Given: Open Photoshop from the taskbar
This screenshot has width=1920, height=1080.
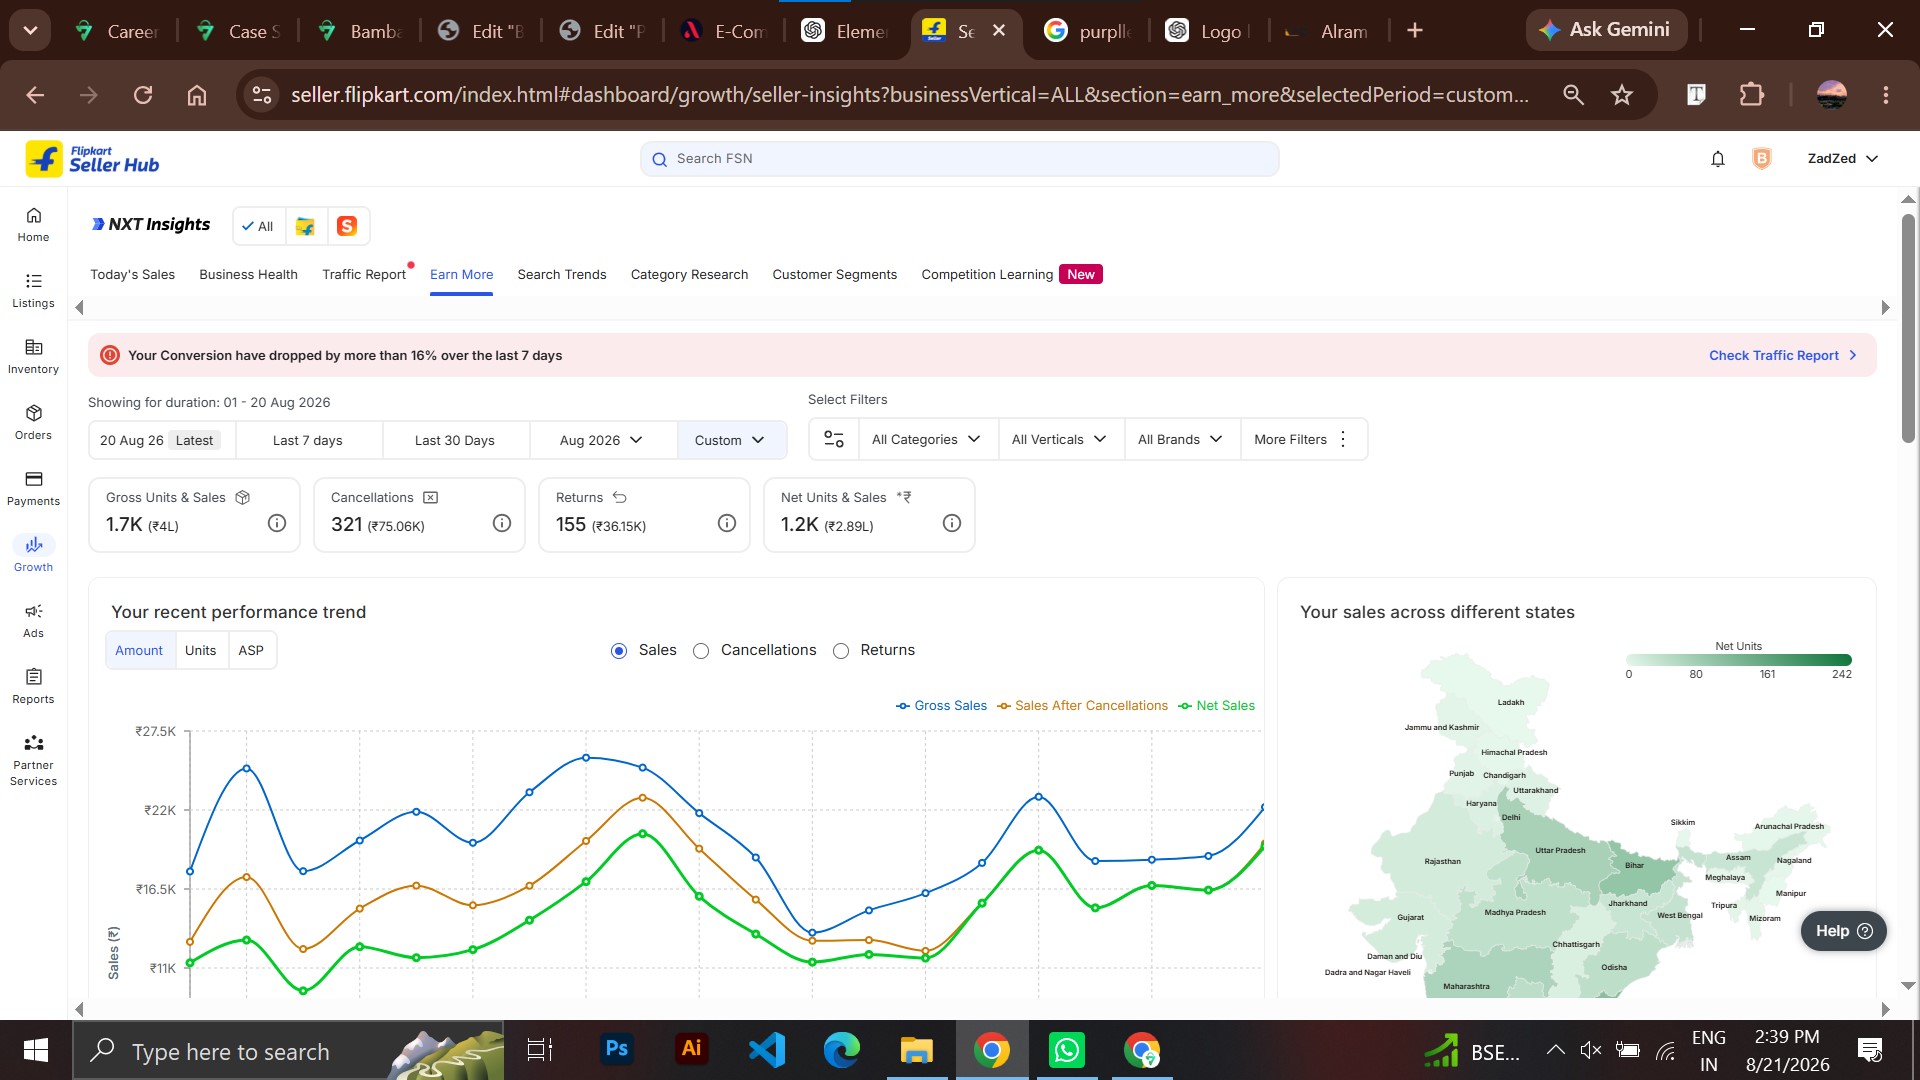Looking at the screenshot, I should [x=617, y=1050].
